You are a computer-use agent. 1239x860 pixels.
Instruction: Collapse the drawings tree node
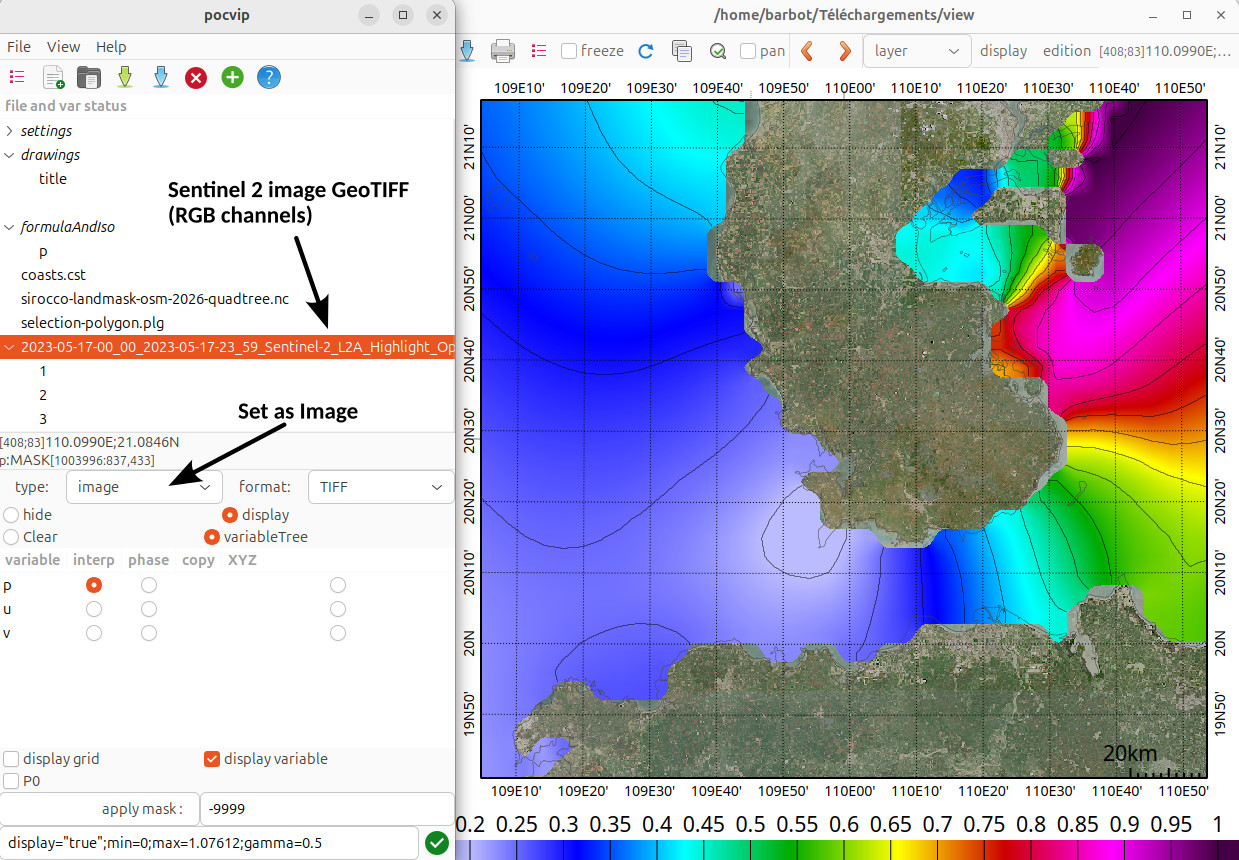[10, 155]
